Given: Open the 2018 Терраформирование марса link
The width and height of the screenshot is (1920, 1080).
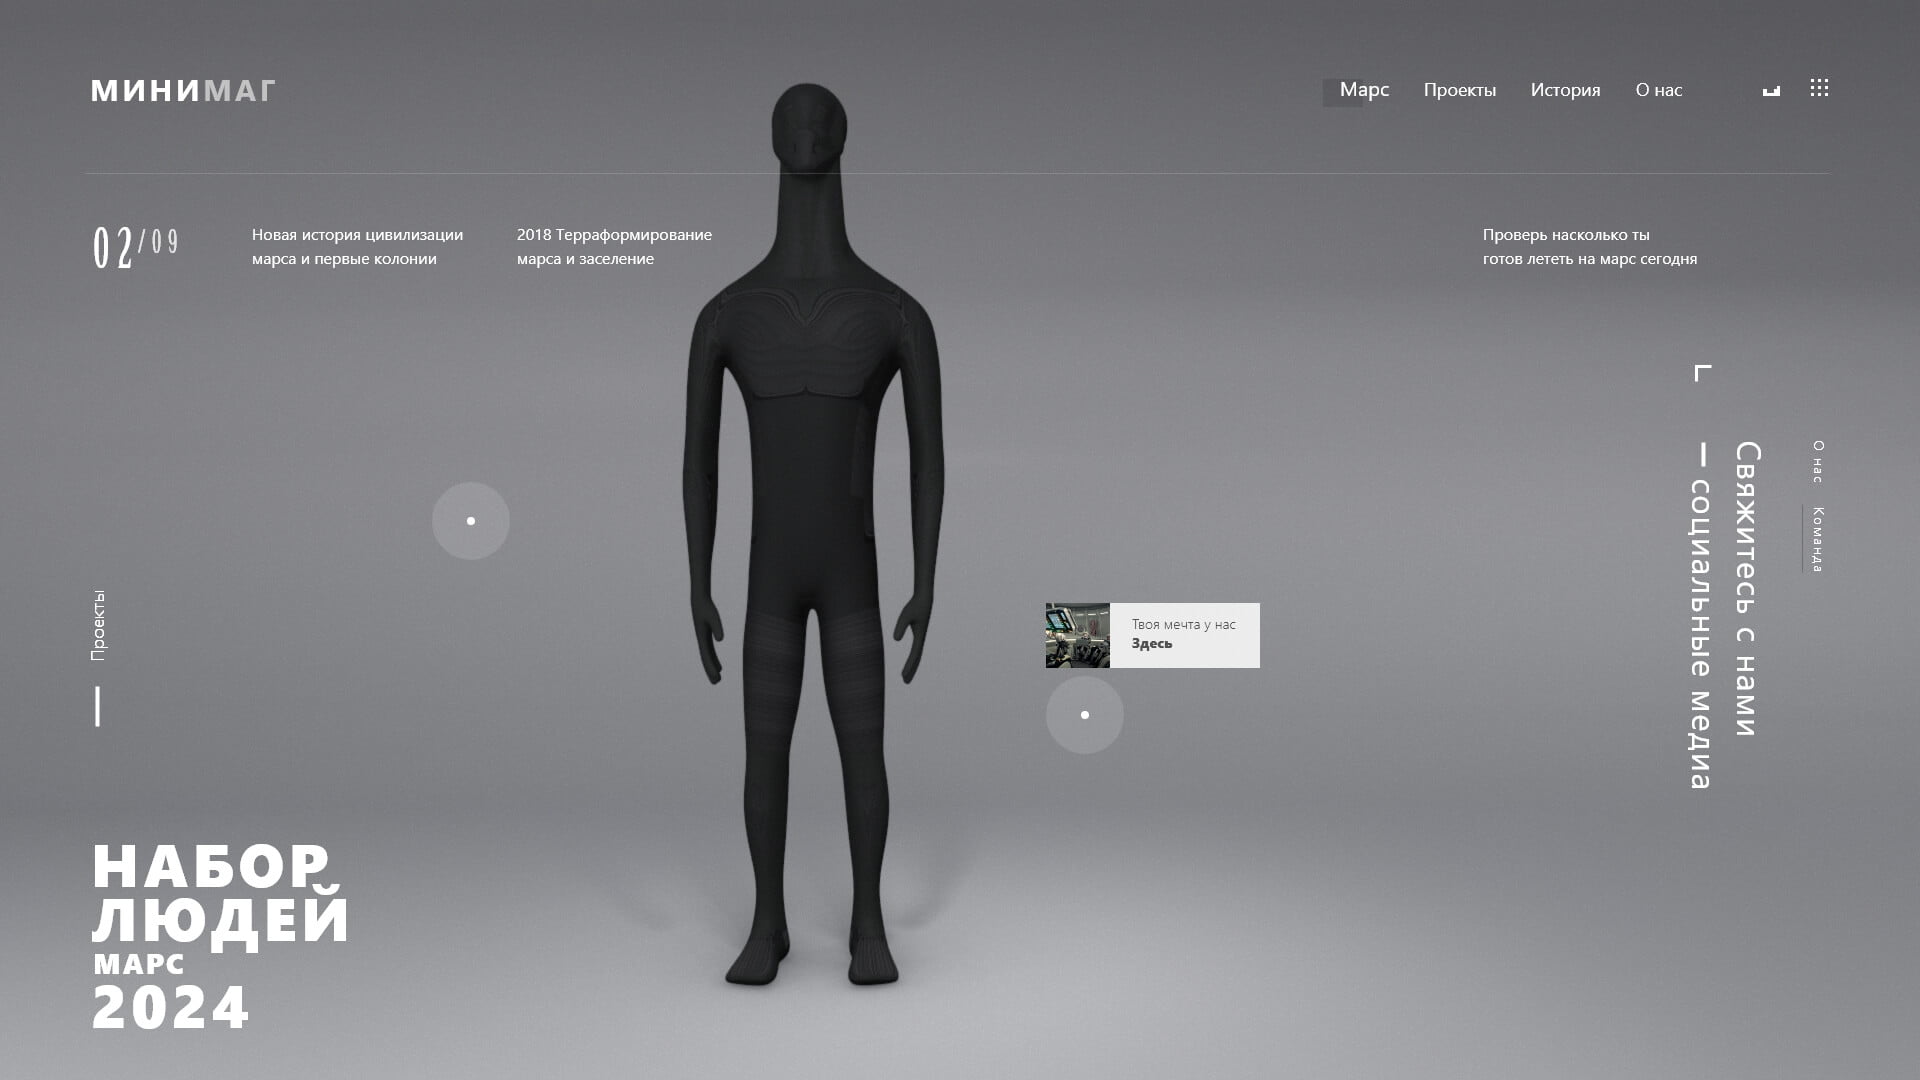Looking at the screenshot, I should tap(614, 247).
